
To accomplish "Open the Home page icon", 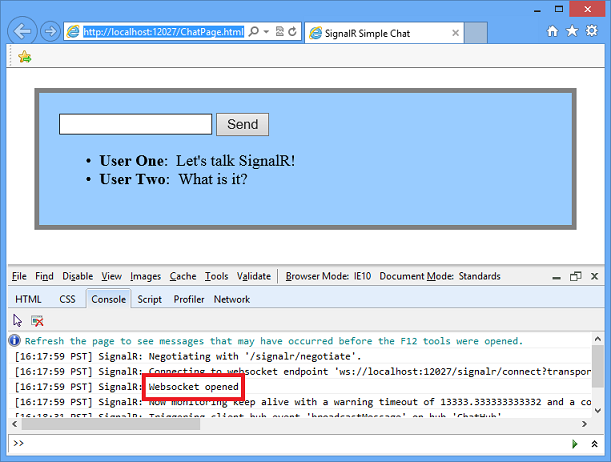I will point(553,32).
